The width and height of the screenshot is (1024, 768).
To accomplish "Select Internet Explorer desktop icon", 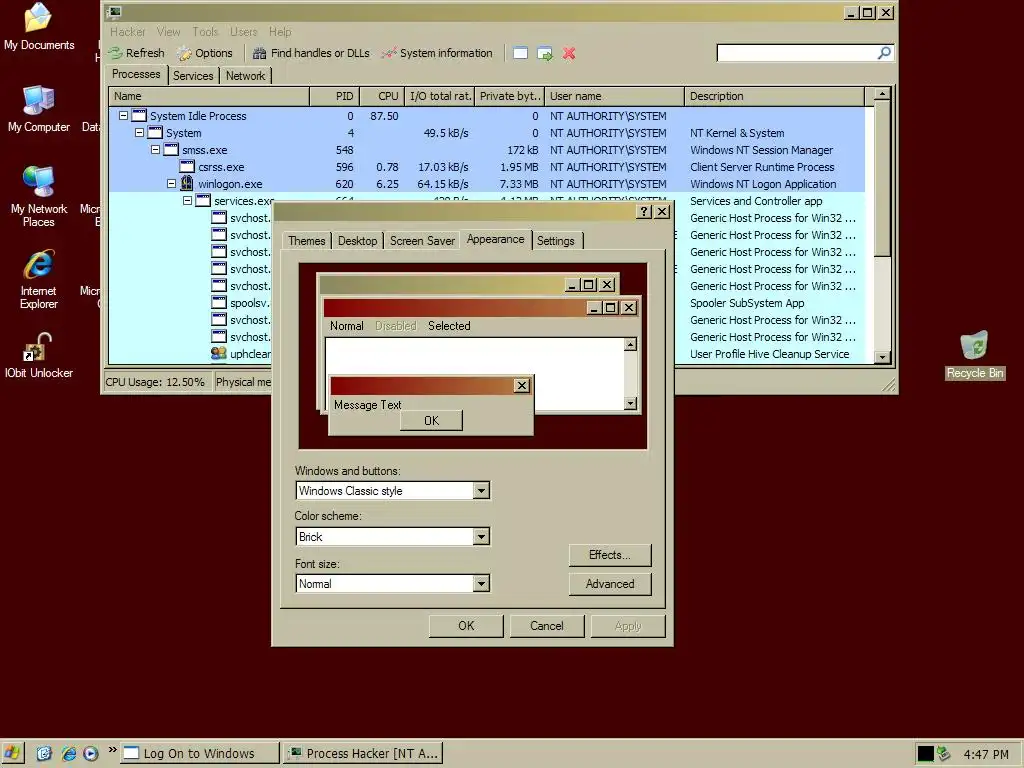I will (x=39, y=279).
